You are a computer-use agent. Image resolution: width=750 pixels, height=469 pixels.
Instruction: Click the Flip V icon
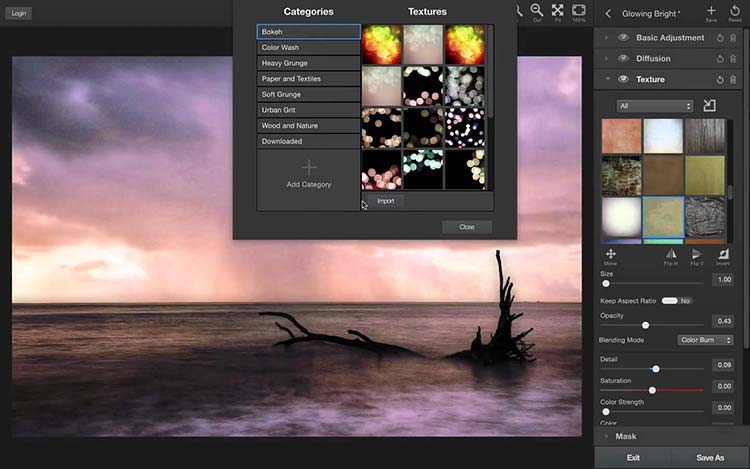[x=697, y=254]
